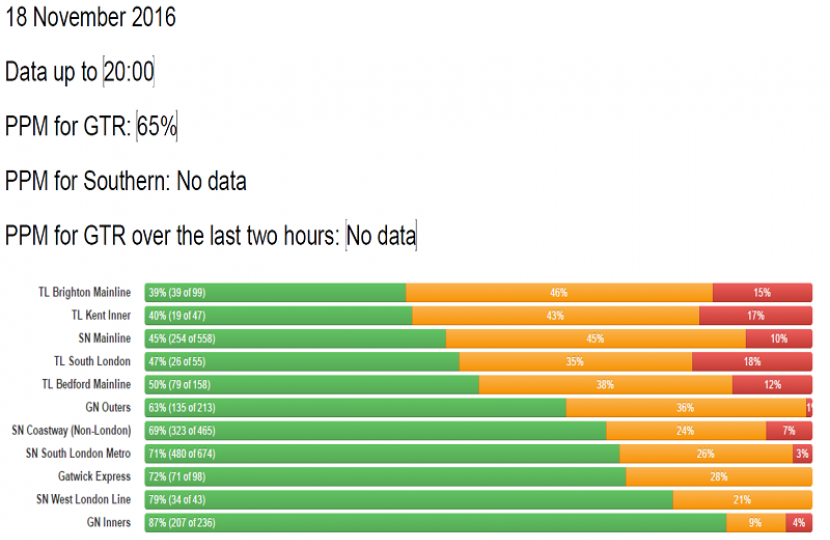Click the red 4% GN Inners segment
This screenshot has height=540, width=830.
798,522
